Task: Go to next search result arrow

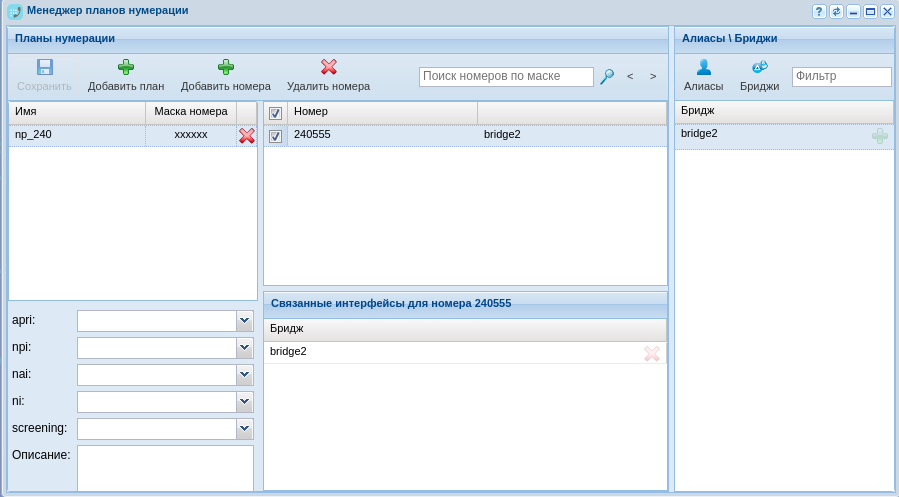Action: pos(653,76)
